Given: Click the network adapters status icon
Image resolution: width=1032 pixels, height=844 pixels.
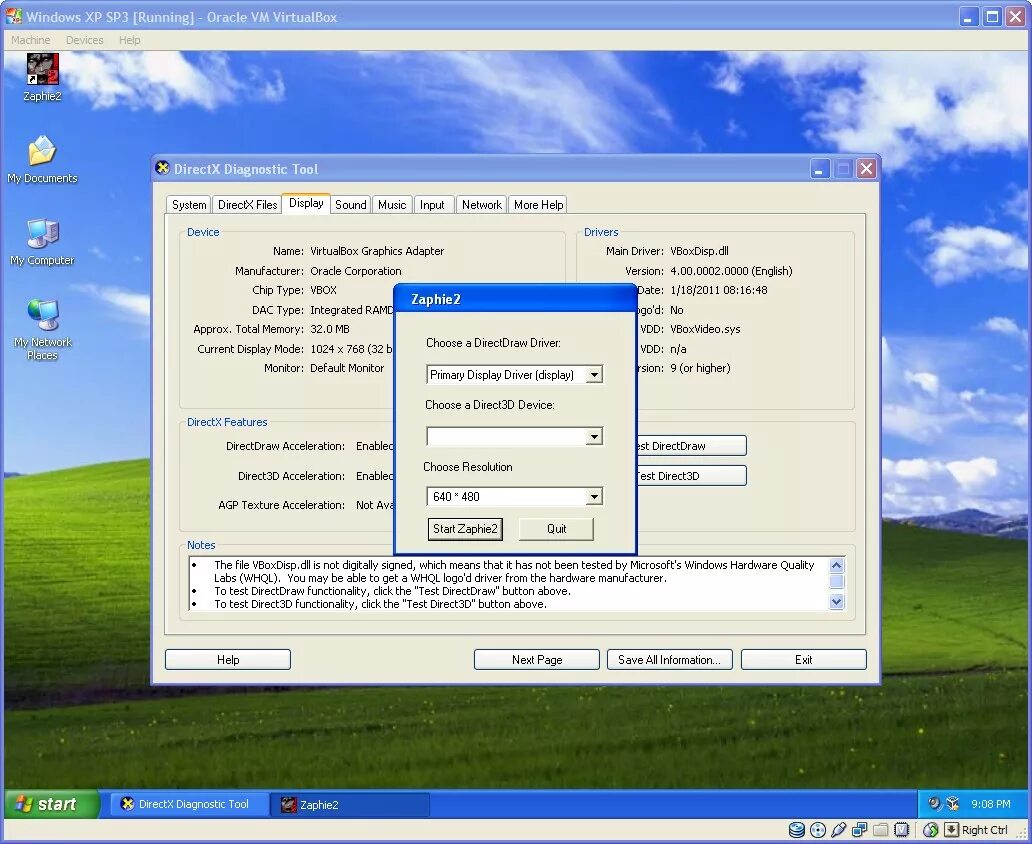Looking at the screenshot, I should tap(860, 830).
